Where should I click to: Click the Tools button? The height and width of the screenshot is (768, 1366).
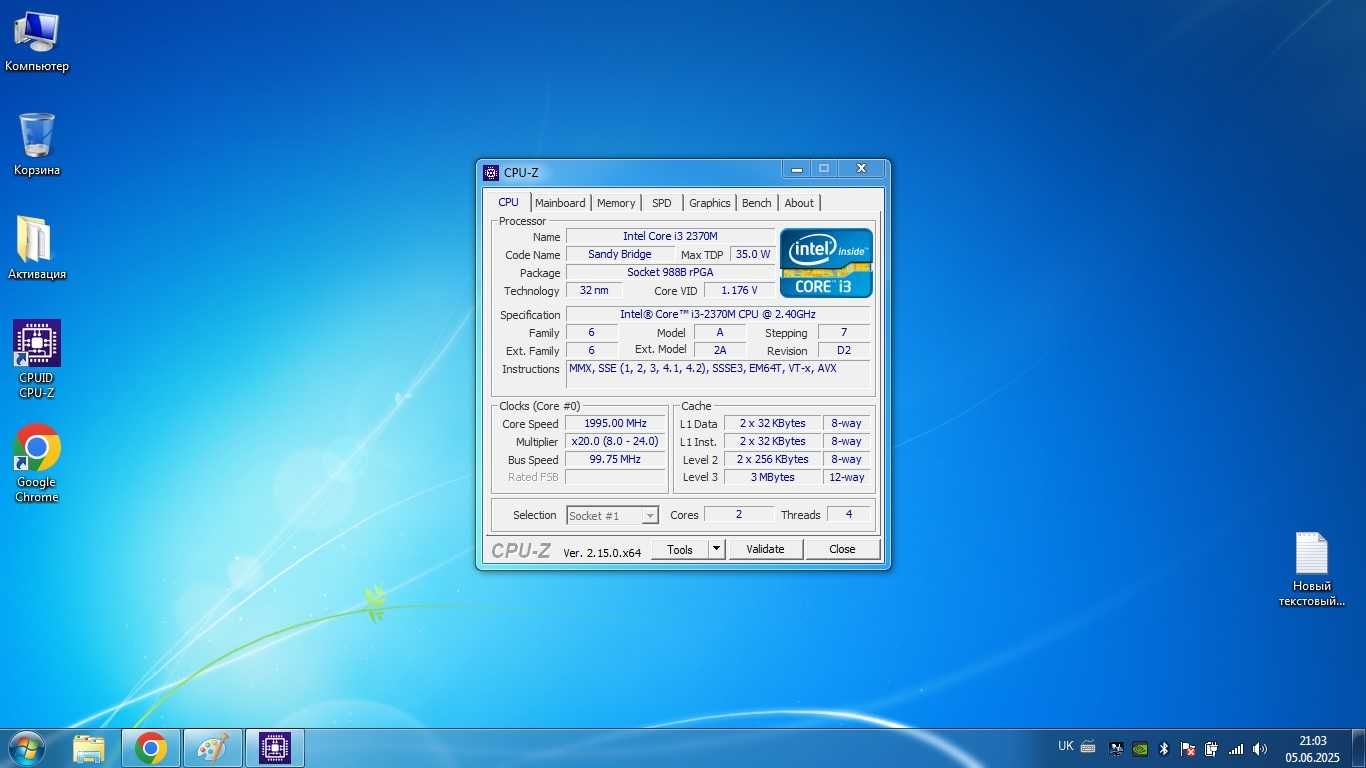[x=680, y=549]
